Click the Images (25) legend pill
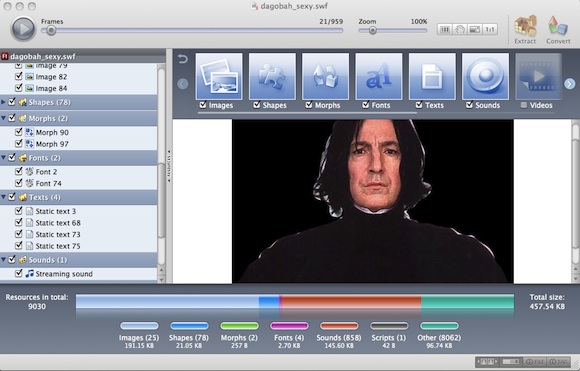The height and width of the screenshot is (371, 580). [x=139, y=326]
